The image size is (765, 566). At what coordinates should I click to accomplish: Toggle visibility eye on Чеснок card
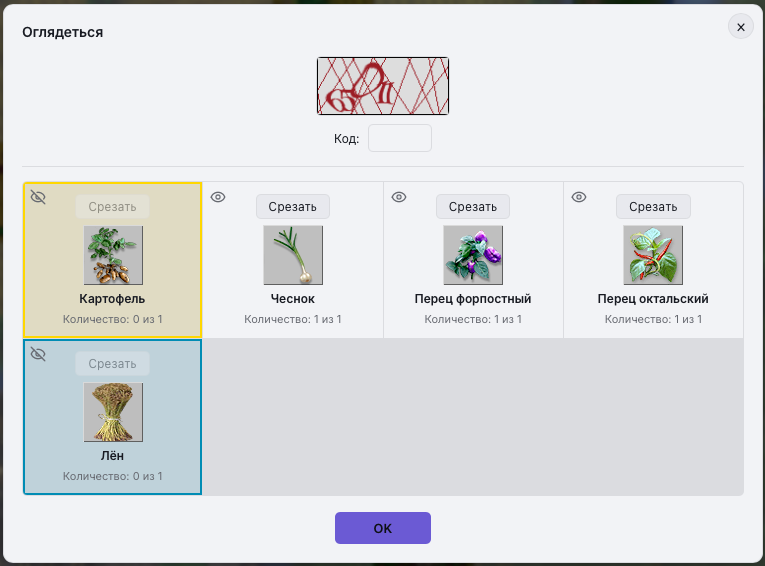[x=218, y=197]
